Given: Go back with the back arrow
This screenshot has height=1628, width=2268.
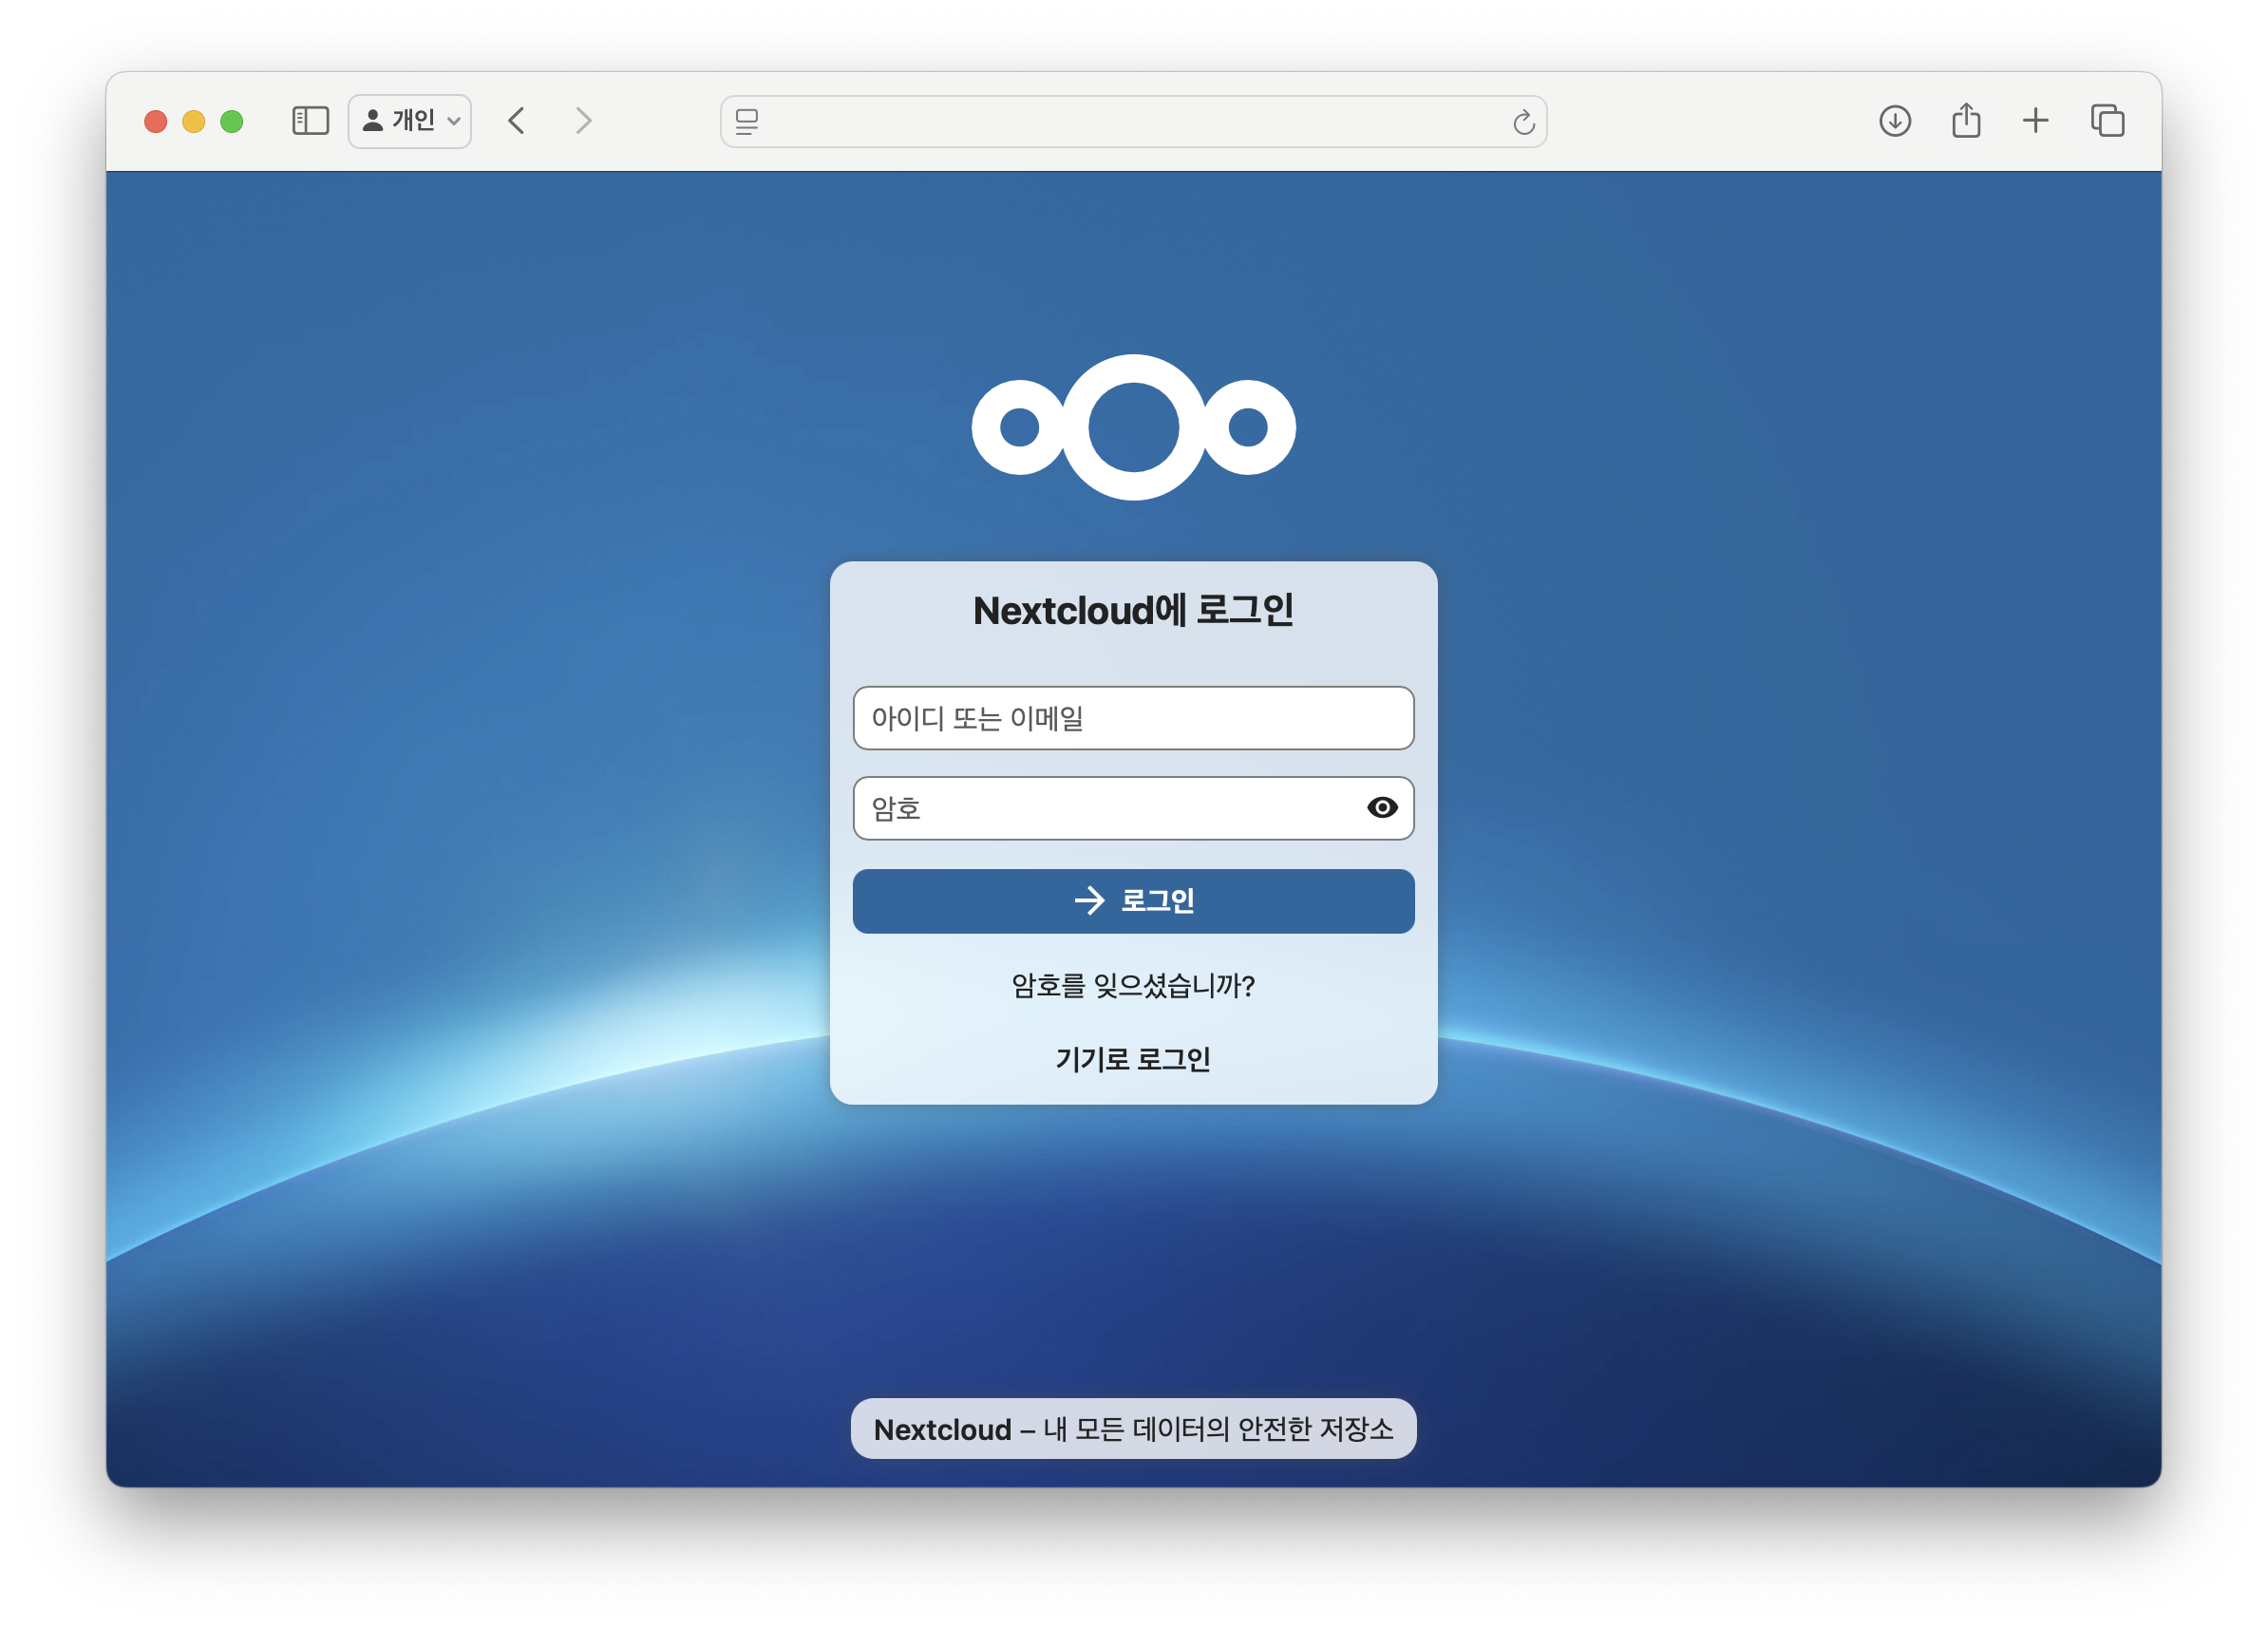Looking at the screenshot, I should 516,121.
